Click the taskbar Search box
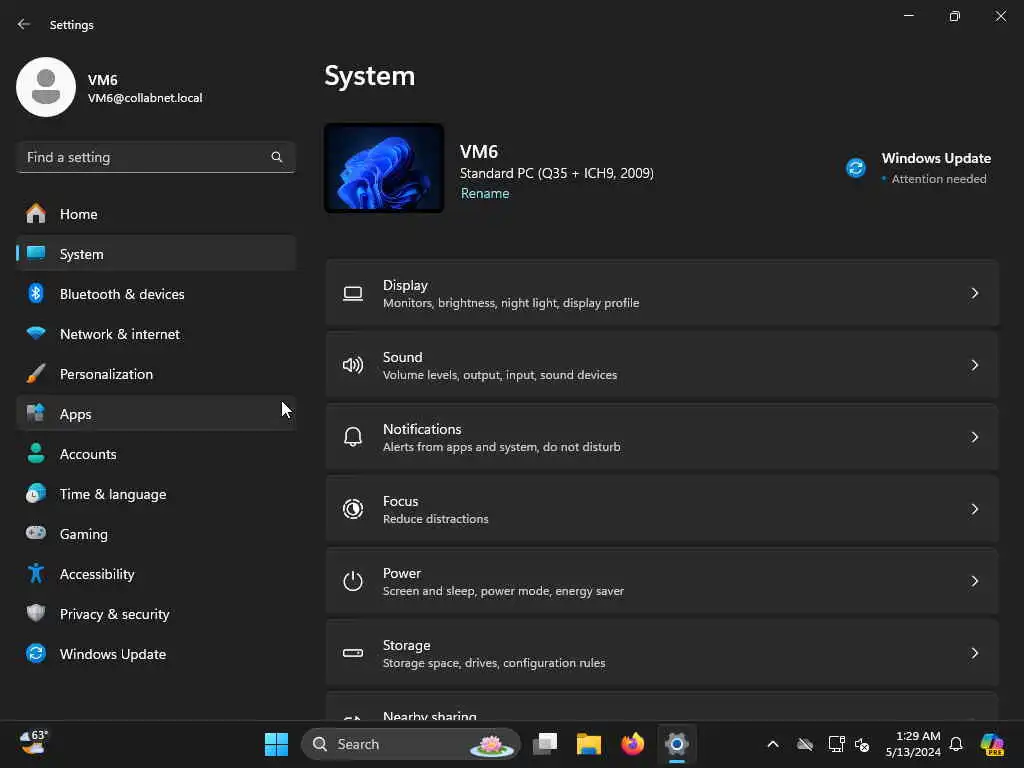The height and width of the screenshot is (768, 1024). tap(411, 744)
